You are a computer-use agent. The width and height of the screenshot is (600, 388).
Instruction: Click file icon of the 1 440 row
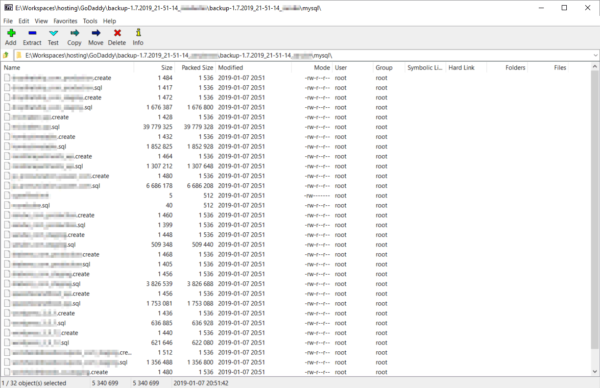click(x=7, y=333)
